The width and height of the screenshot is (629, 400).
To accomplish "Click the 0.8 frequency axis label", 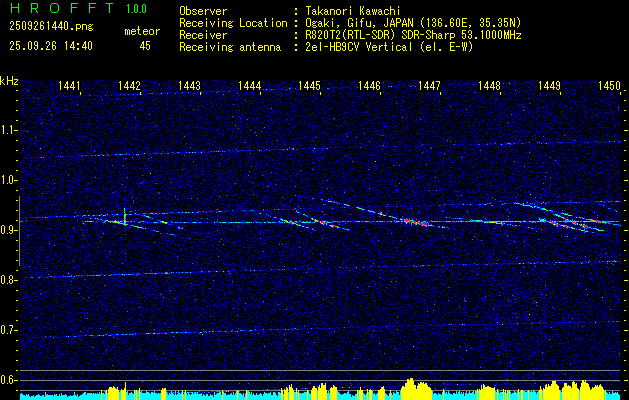I will point(9,280).
